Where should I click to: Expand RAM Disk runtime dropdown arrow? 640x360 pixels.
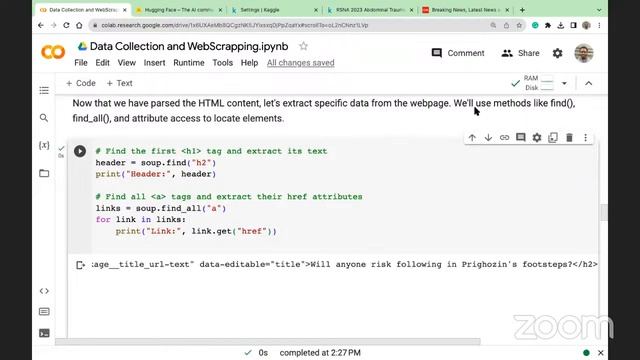point(564,83)
